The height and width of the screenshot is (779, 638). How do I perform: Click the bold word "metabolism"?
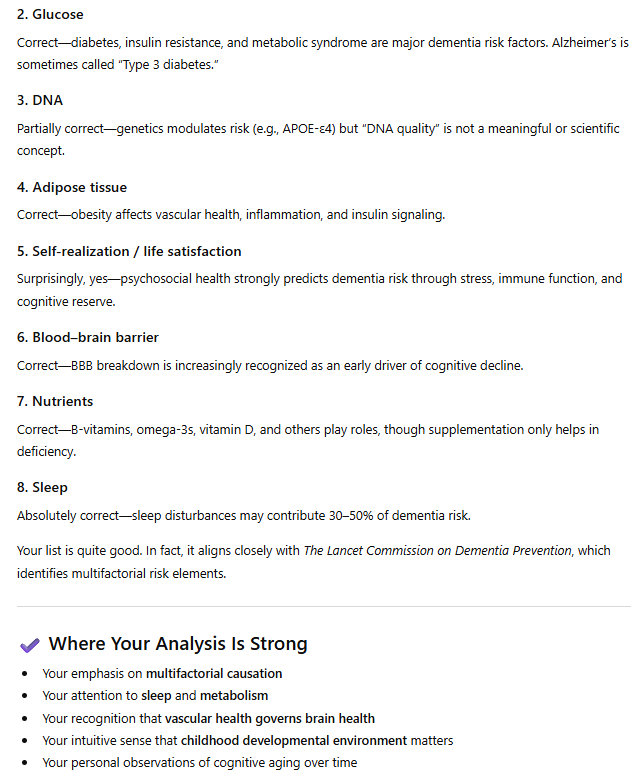click(234, 696)
